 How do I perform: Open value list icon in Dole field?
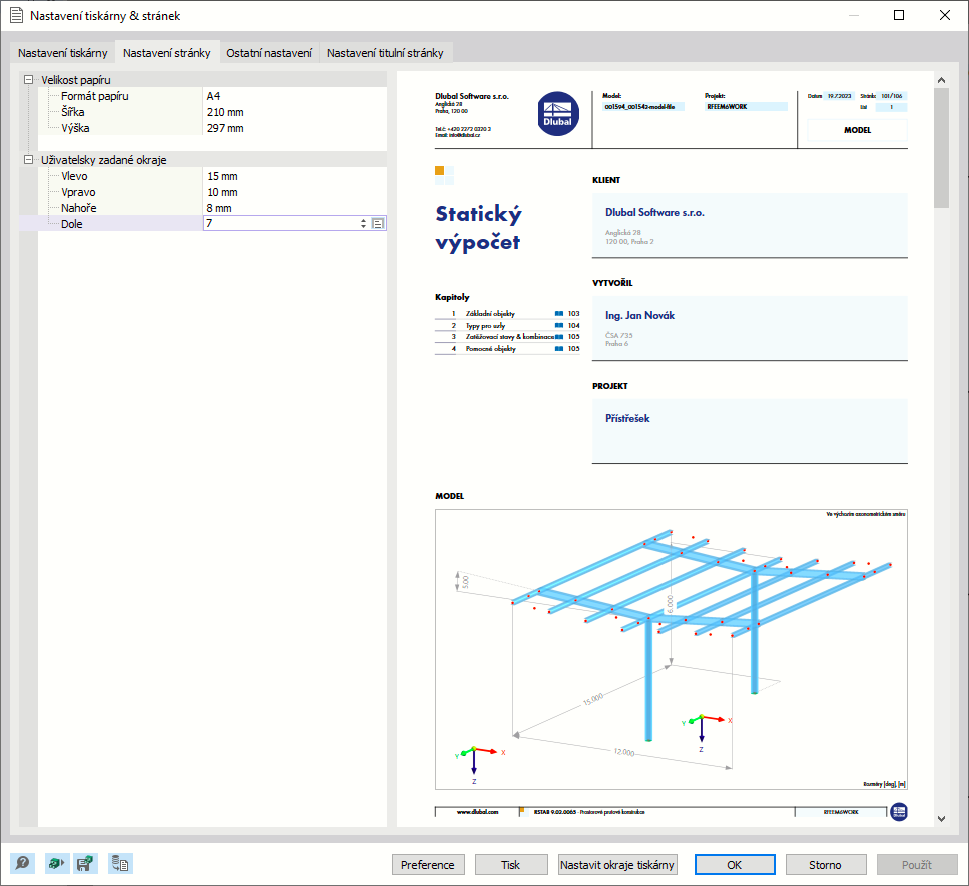(378, 224)
